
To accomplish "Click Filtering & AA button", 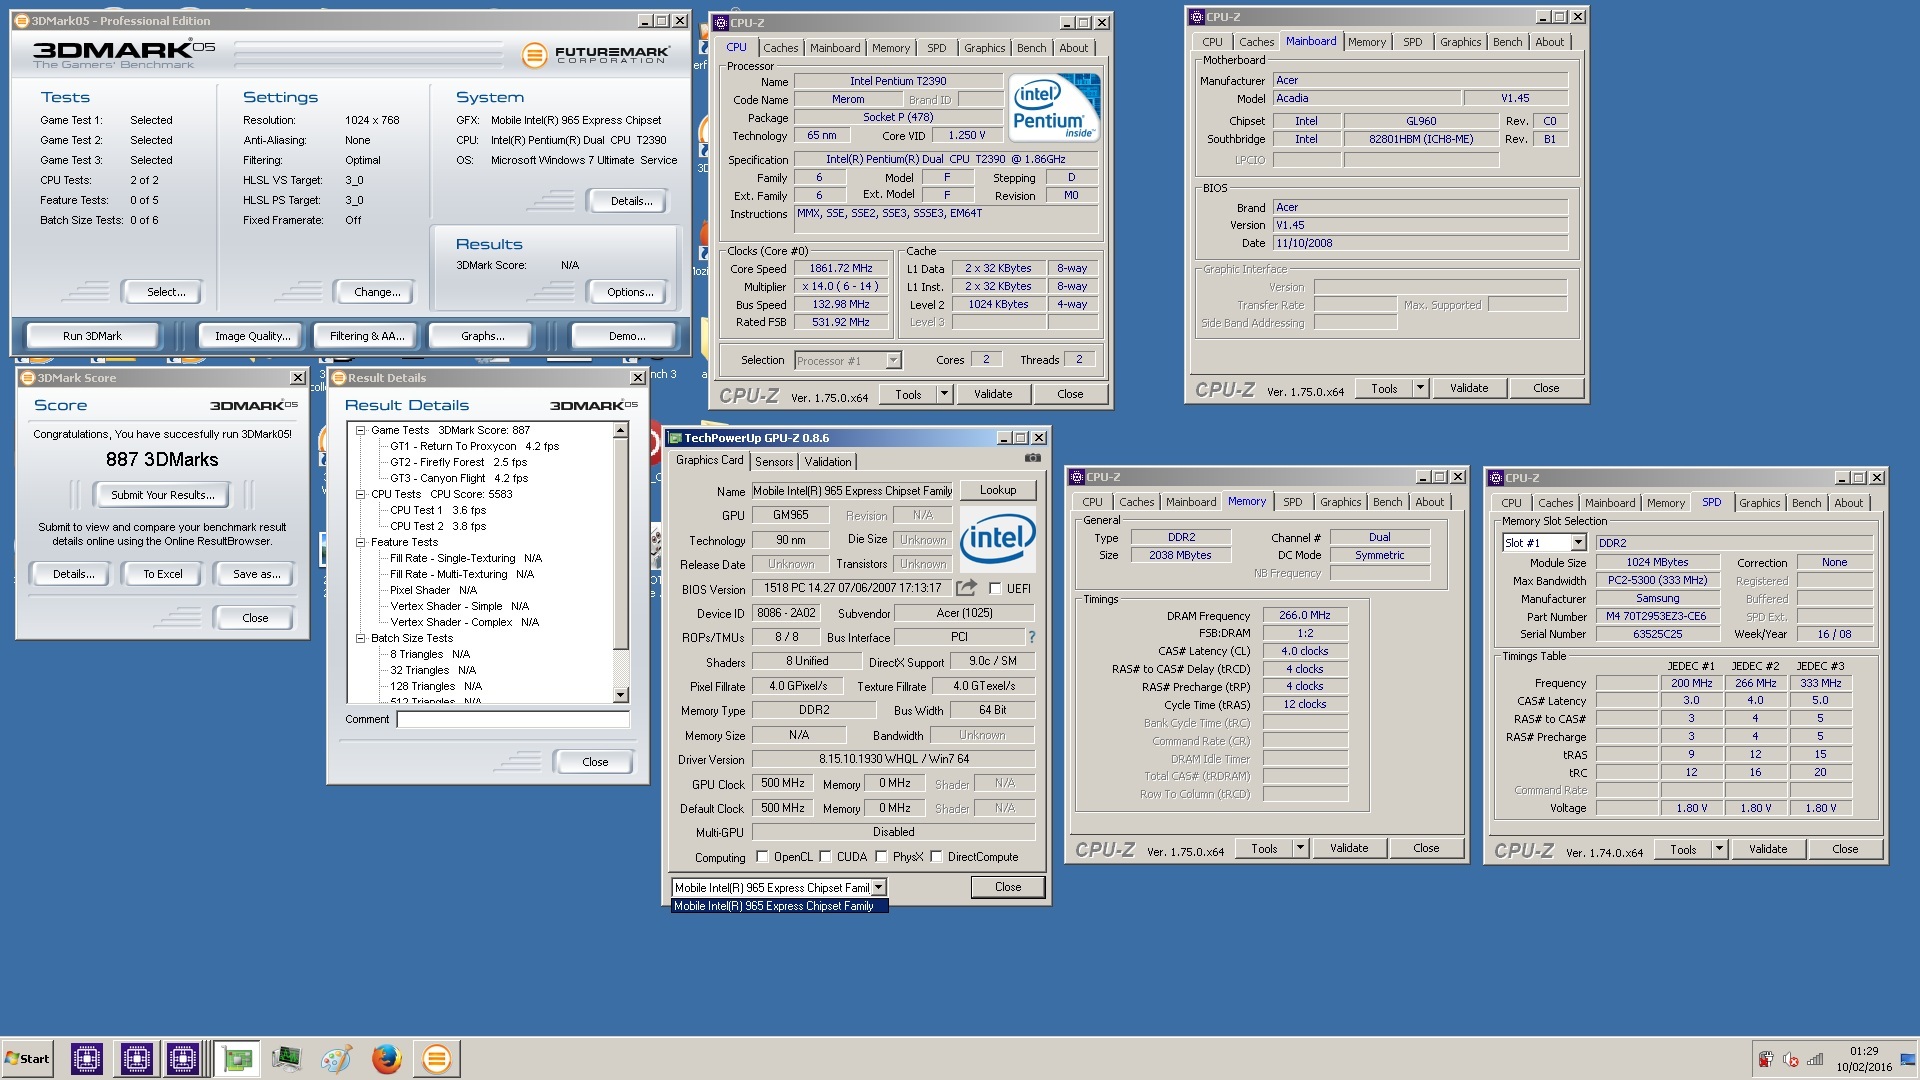I will coord(367,336).
